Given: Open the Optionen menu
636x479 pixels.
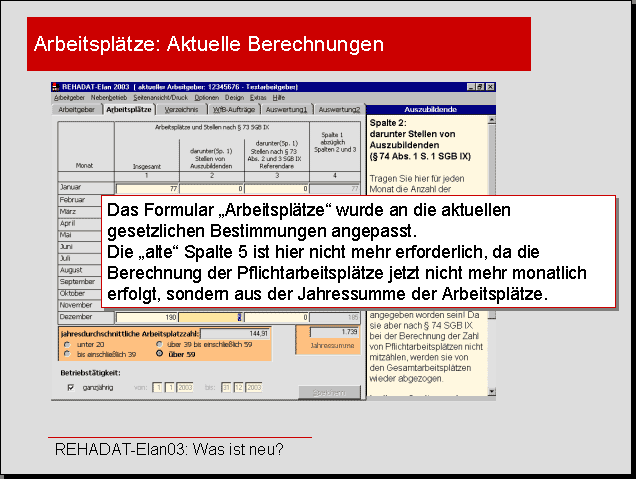Looking at the screenshot, I should [x=206, y=98].
